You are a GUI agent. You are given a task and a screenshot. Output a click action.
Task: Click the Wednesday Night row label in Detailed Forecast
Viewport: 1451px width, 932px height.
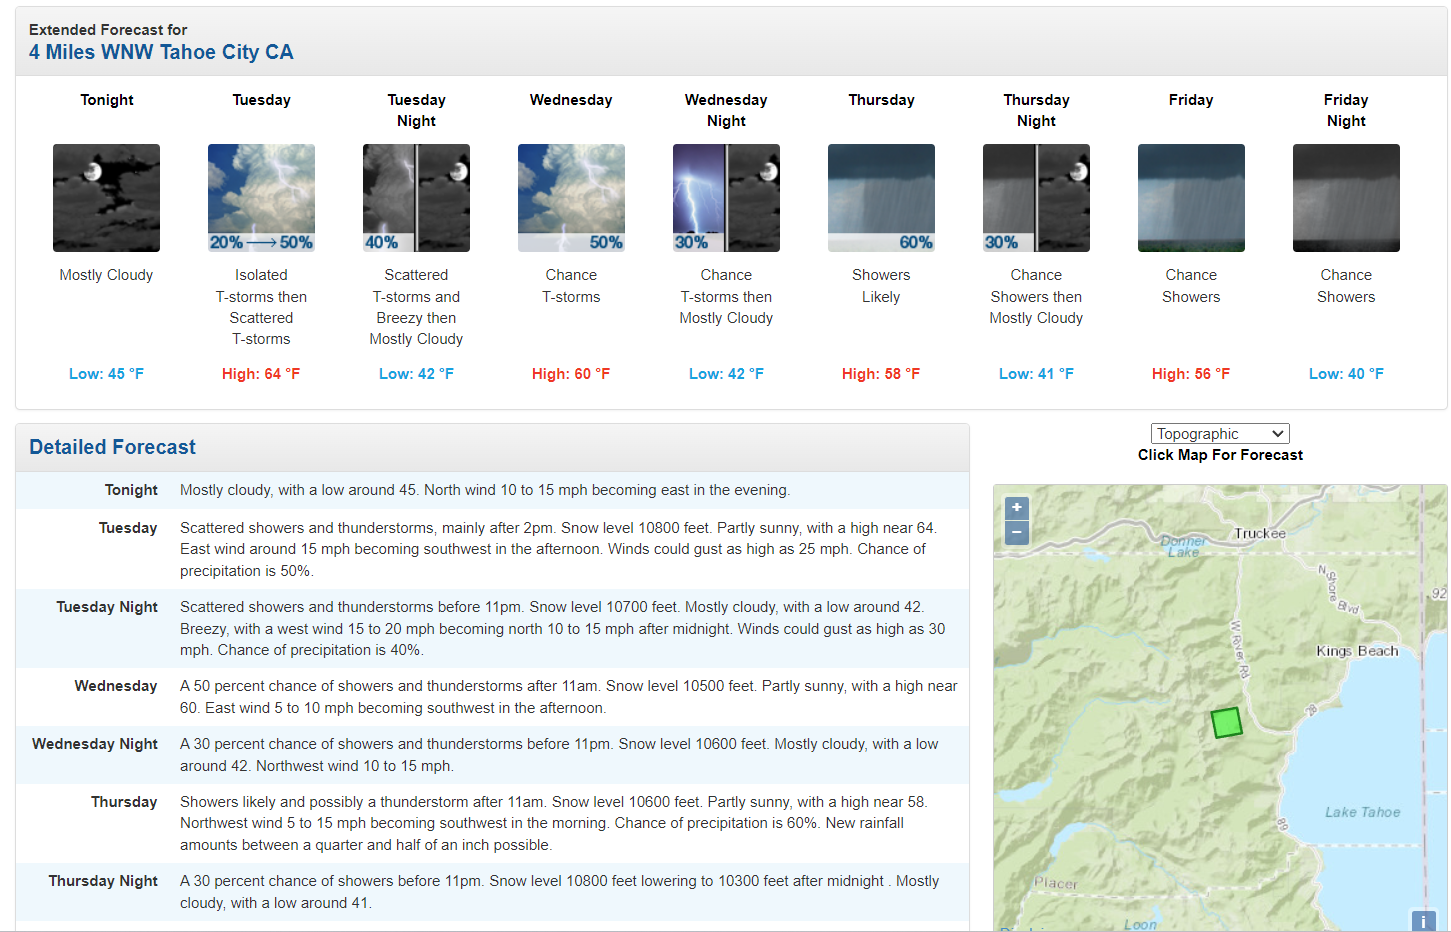point(95,744)
